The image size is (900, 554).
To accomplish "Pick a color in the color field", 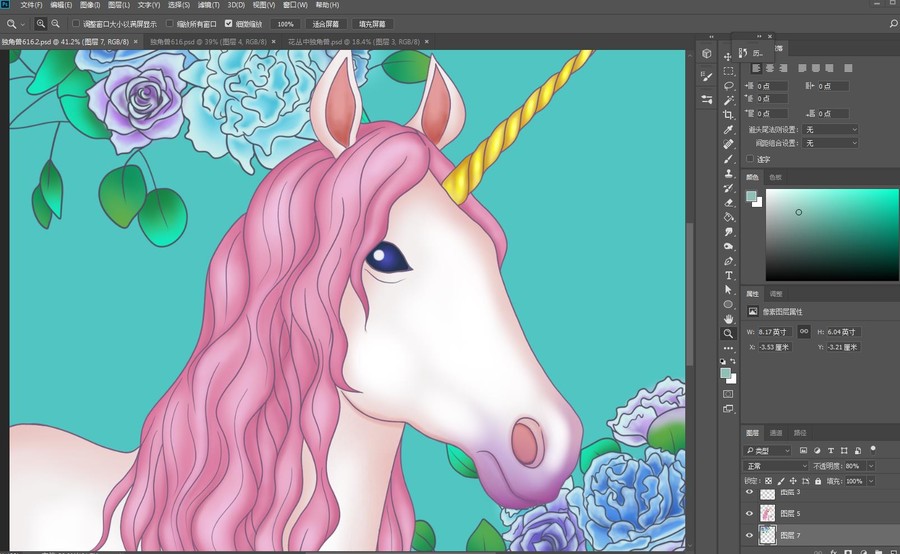I will pyautogui.click(x=832, y=234).
